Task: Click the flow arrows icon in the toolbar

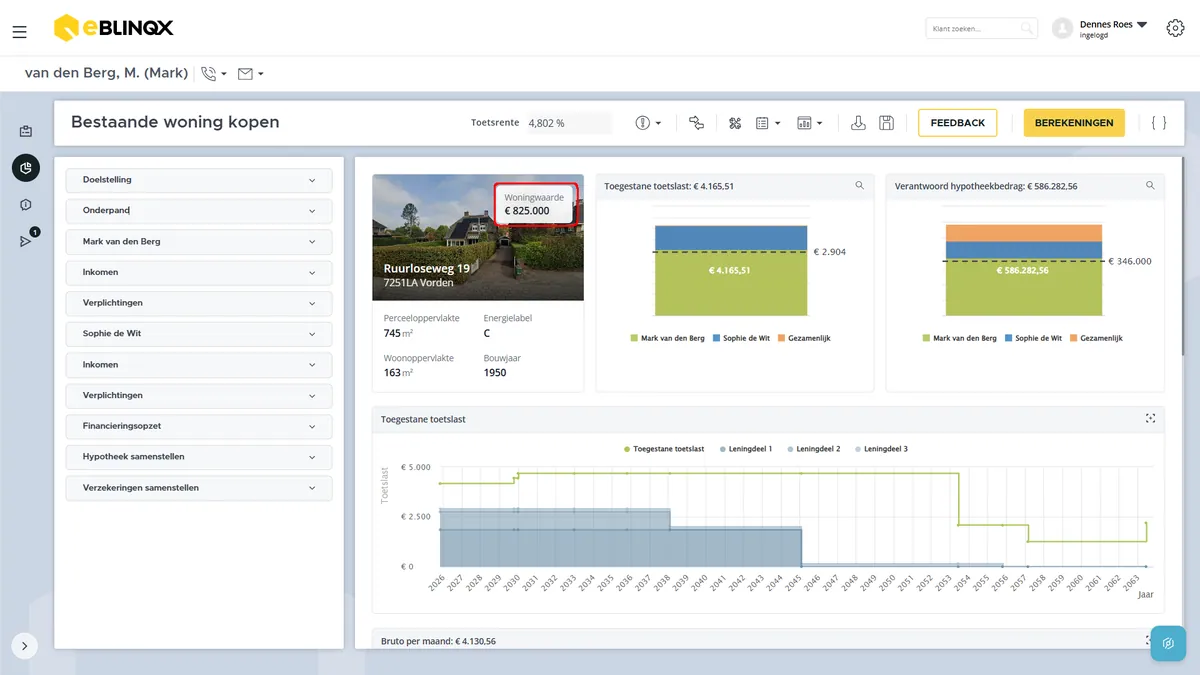Action: 696,123
